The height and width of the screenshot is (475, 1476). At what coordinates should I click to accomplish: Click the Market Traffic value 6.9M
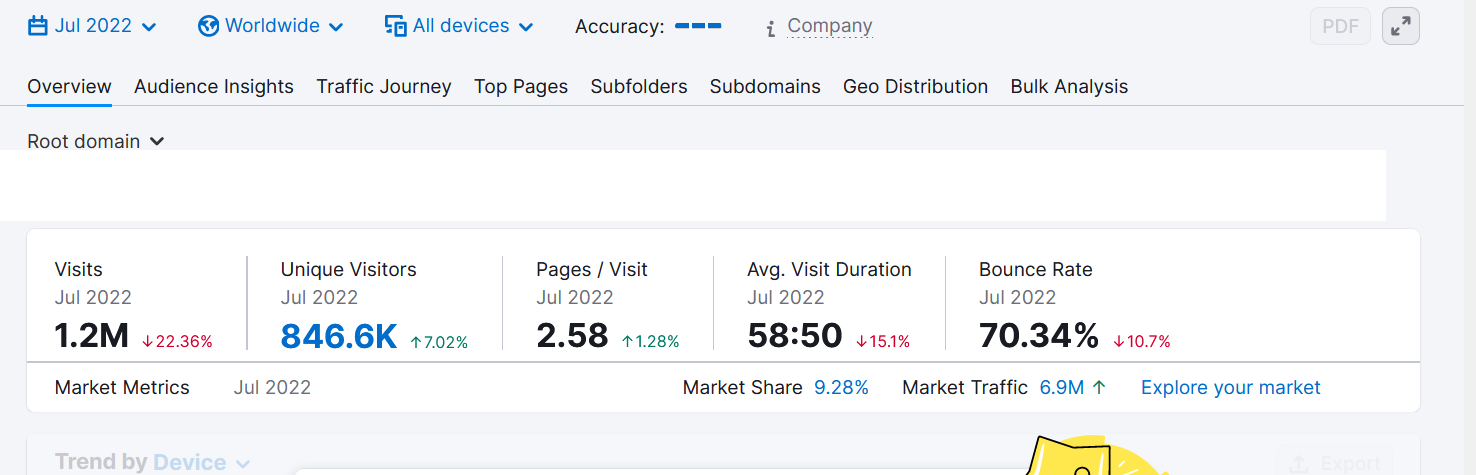coord(1062,388)
